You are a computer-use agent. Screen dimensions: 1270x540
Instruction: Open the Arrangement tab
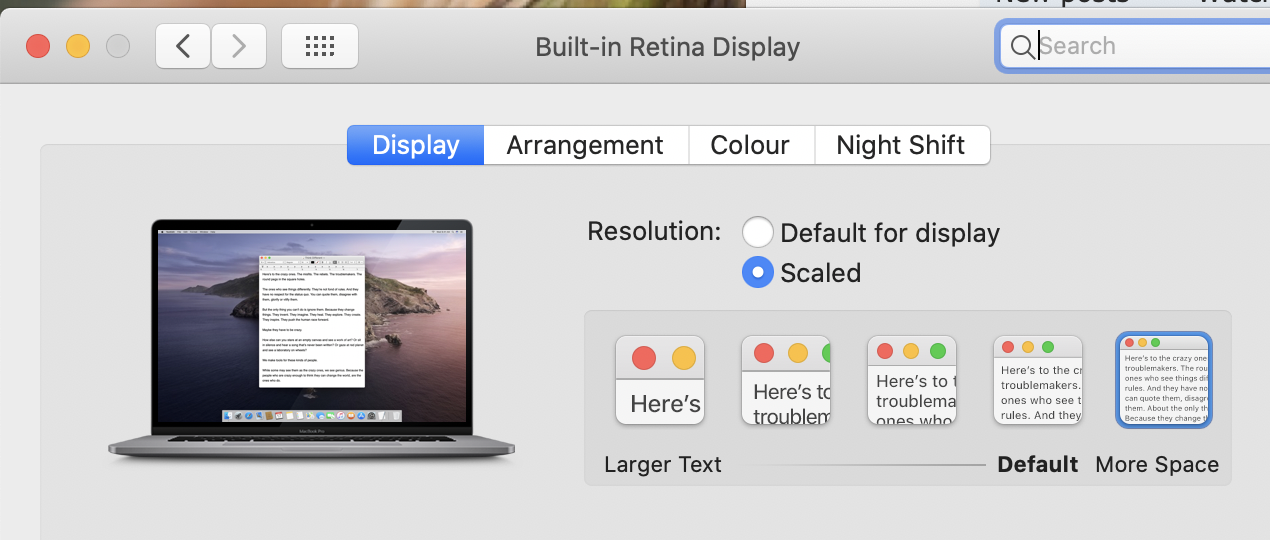pyautogui.click(x=586, y=145)
